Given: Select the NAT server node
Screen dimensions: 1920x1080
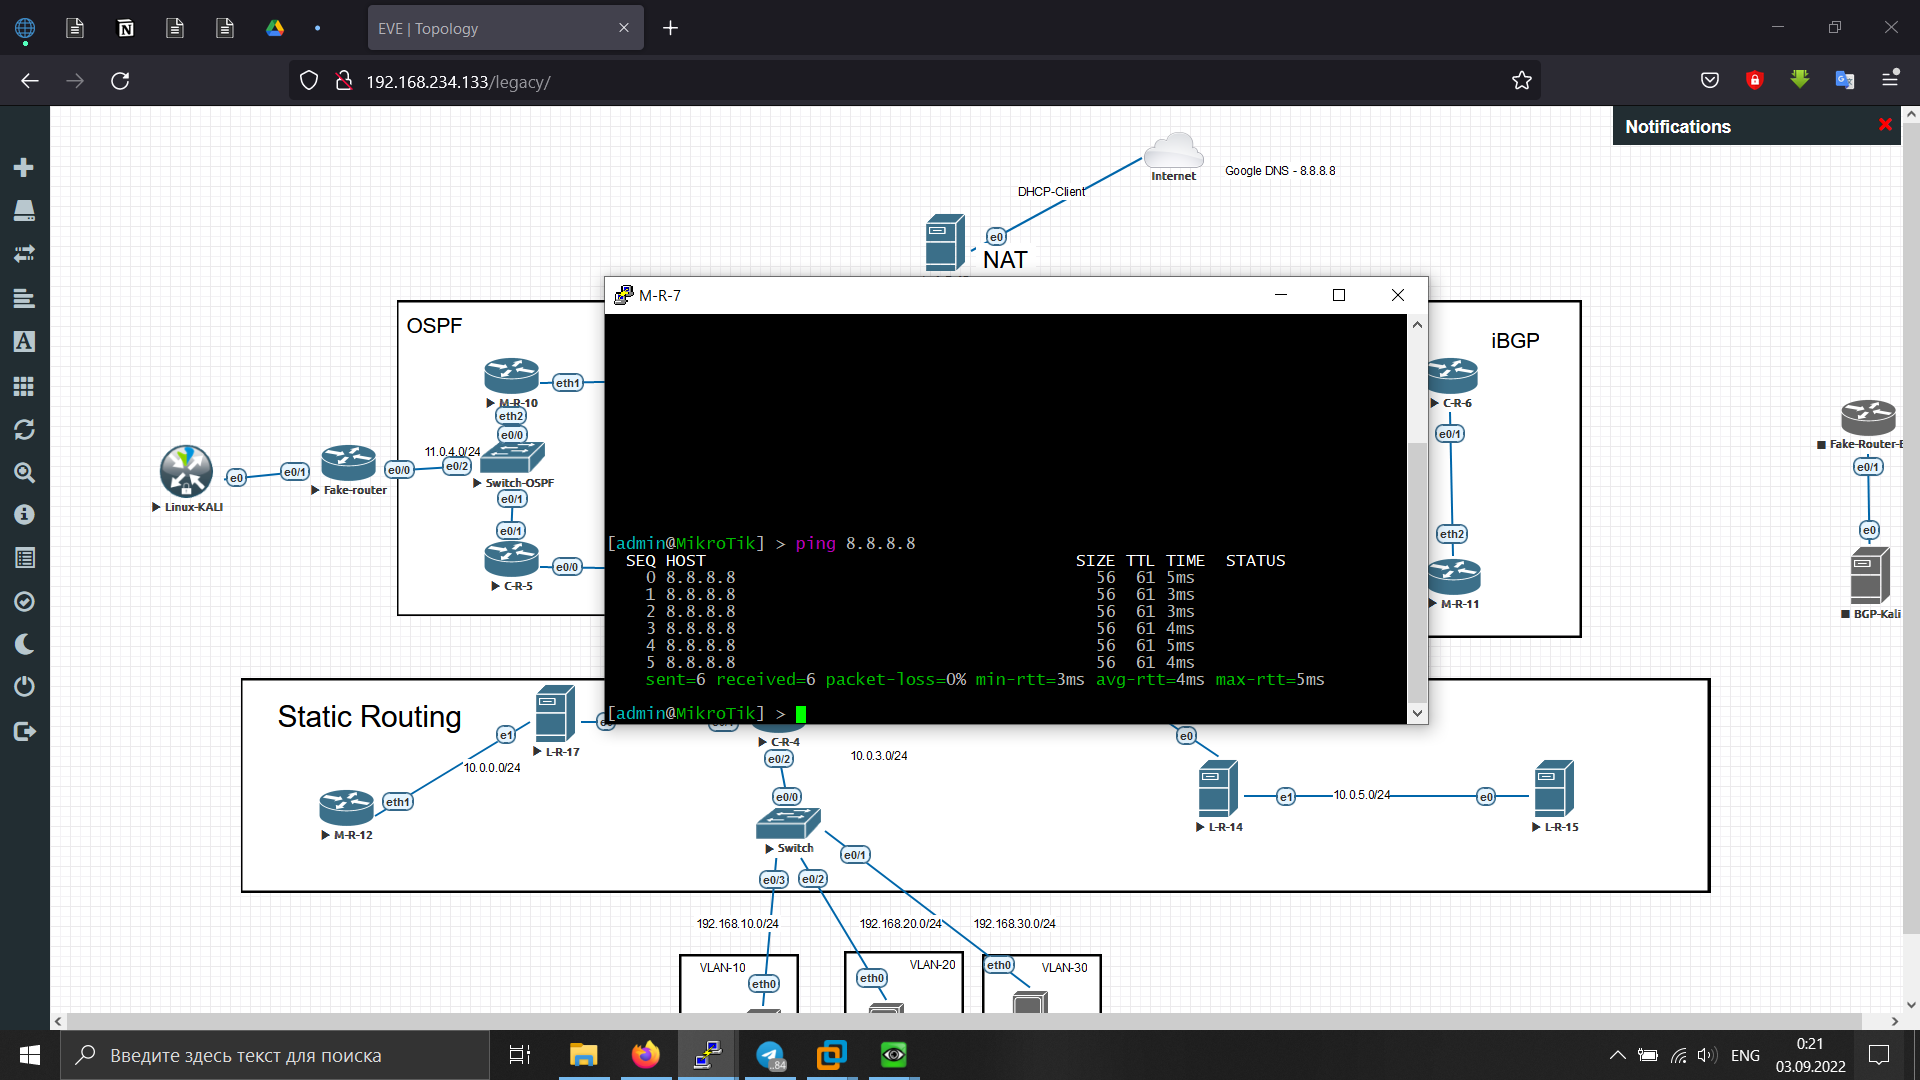Looking at the screenshot, I should [x=945, y=242].
